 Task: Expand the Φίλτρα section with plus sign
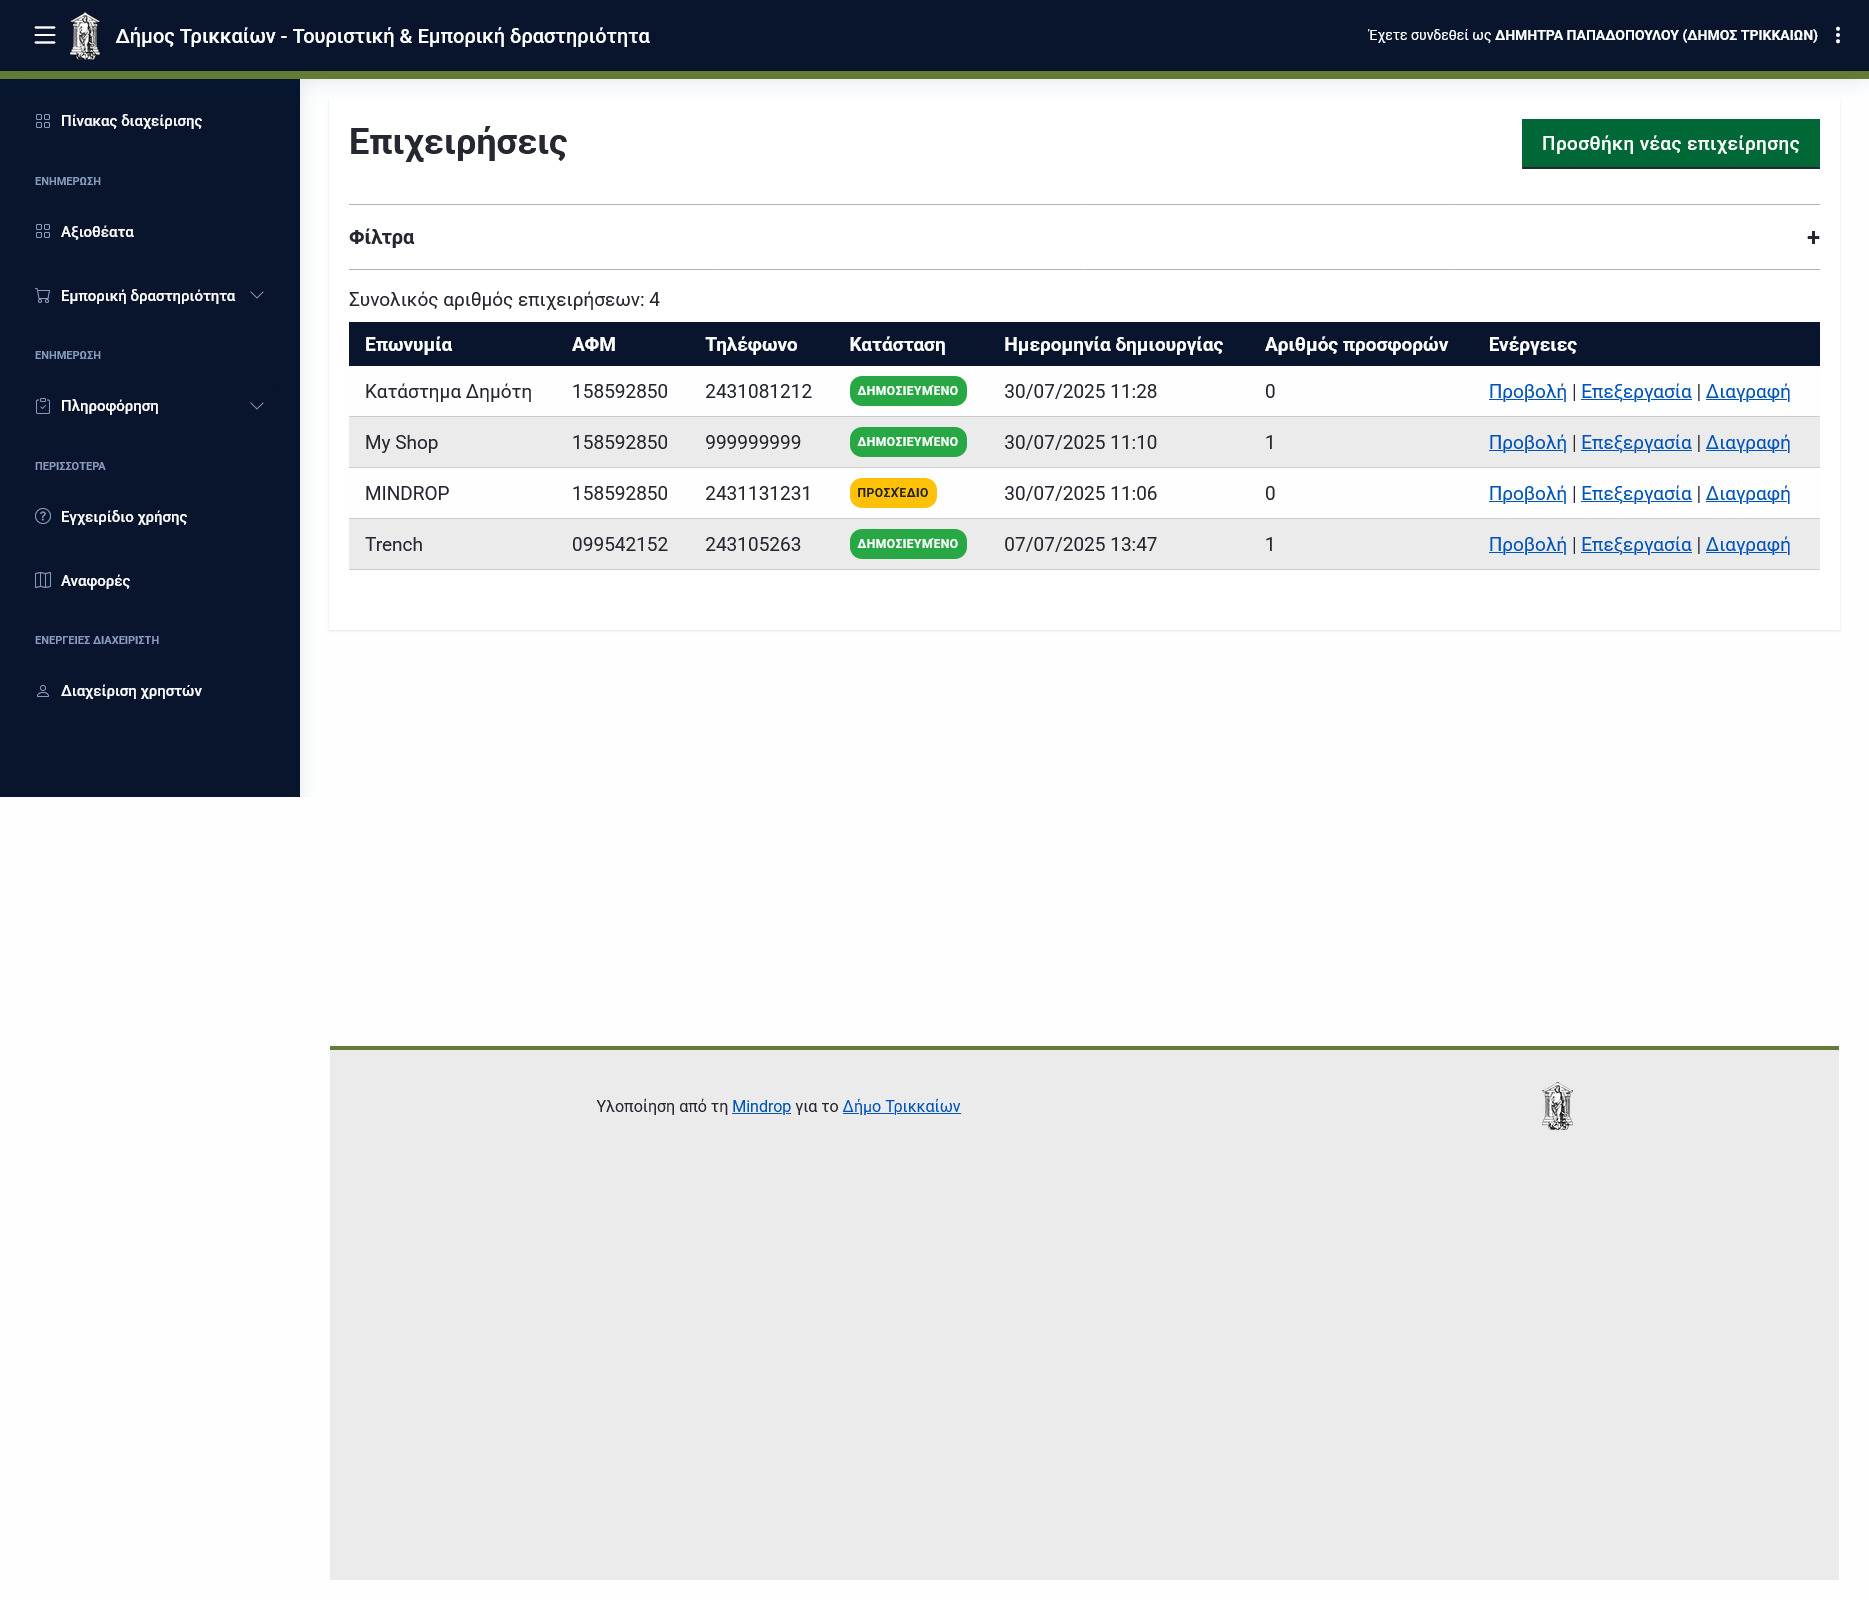(1812, 238)
